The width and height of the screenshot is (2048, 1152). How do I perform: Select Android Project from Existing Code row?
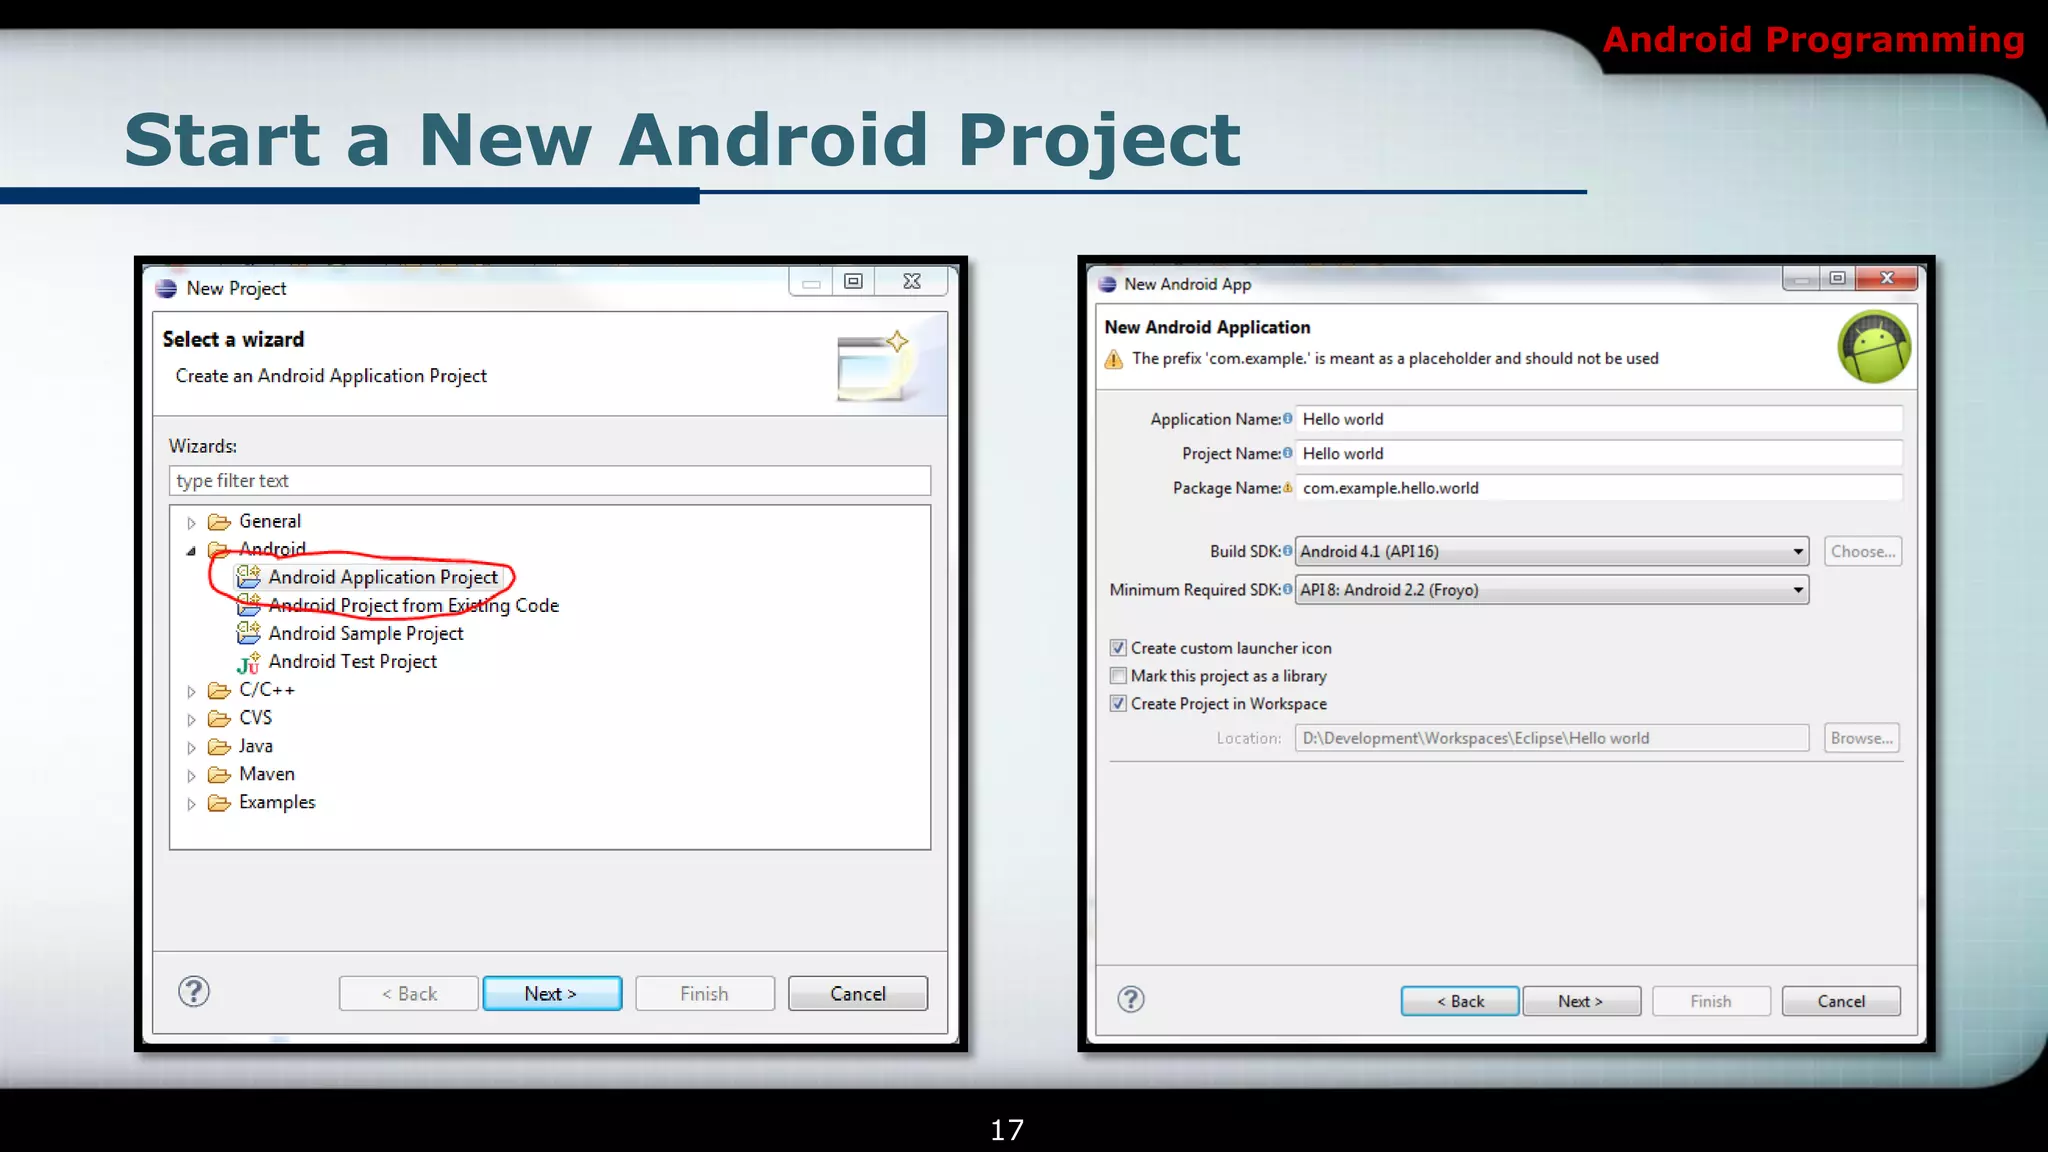(398, 605)
